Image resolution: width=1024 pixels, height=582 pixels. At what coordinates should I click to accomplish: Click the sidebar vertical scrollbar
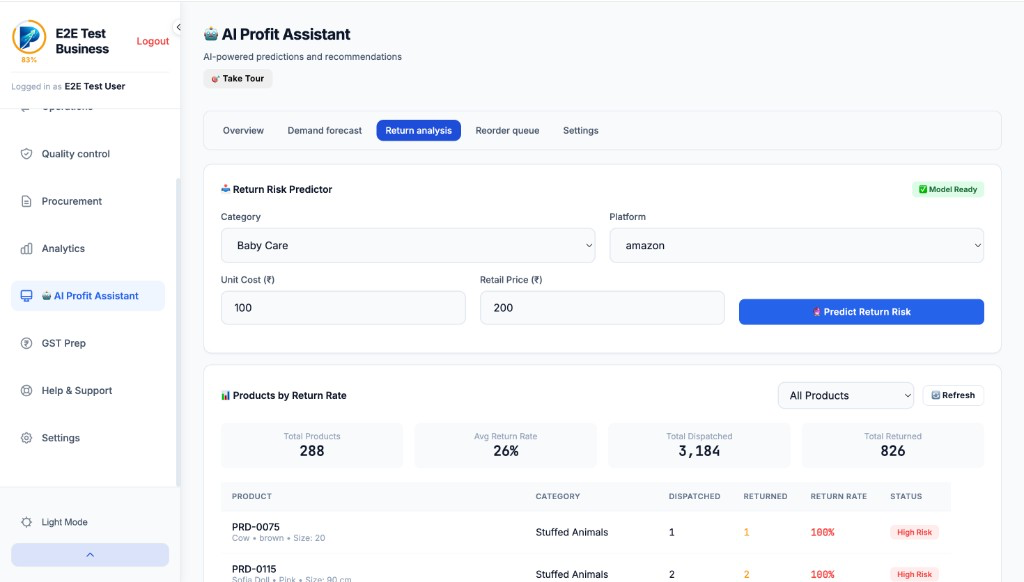pyautogui.click(x=178, y=332)
